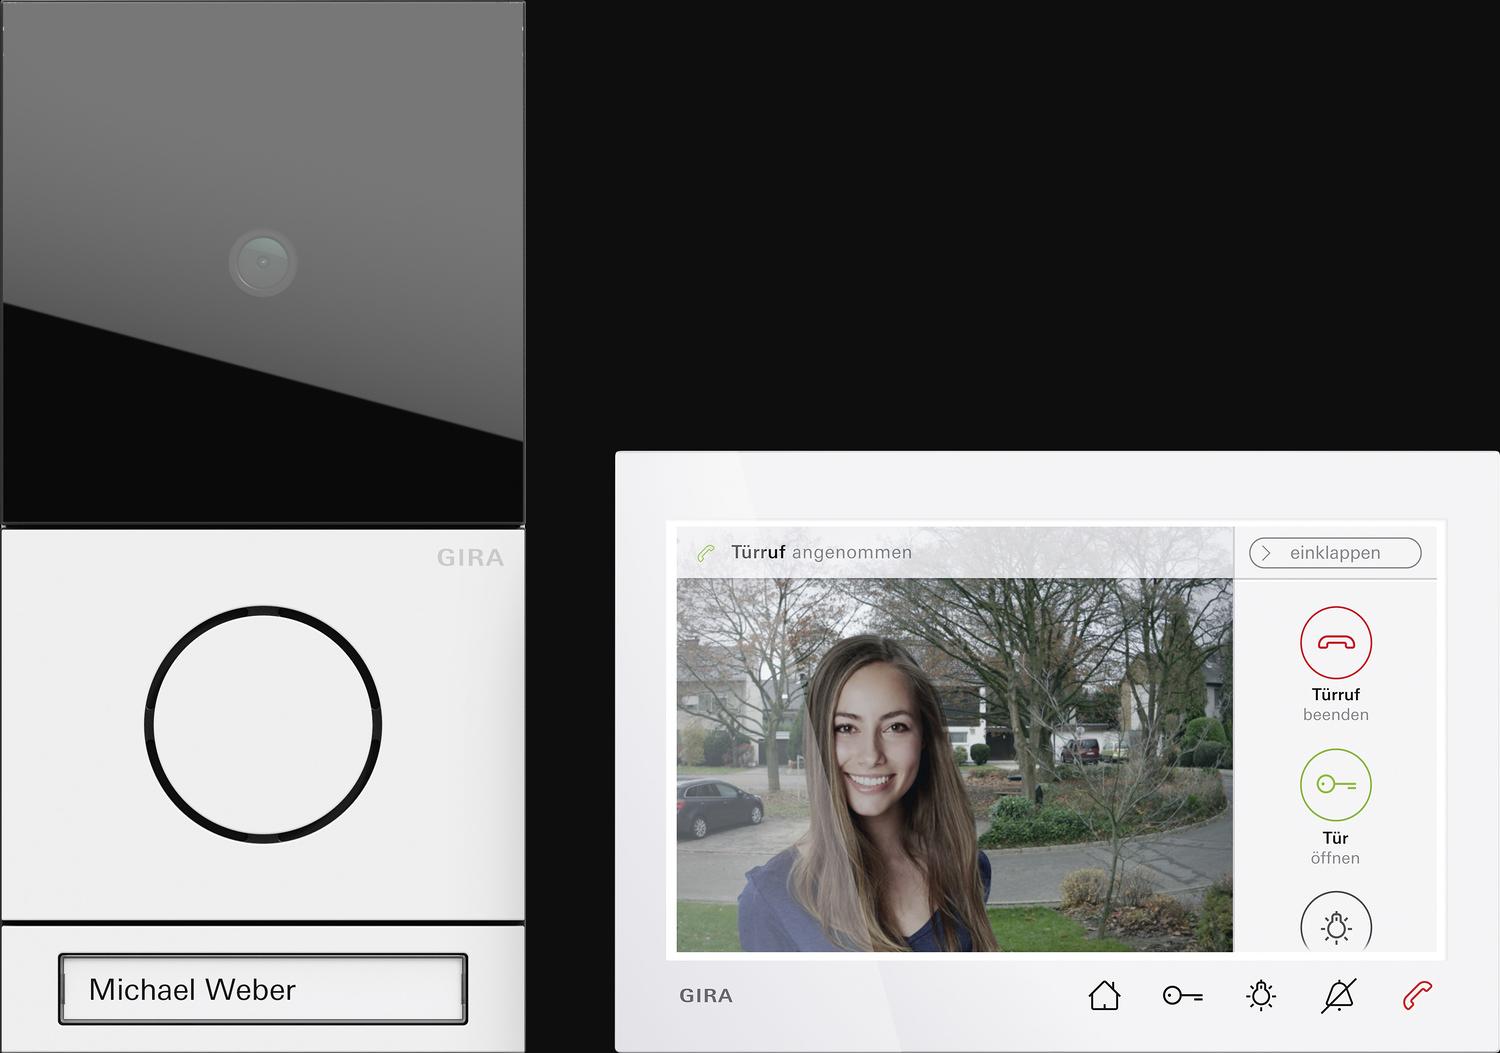The height and width of the screenshot is (1053, 1500).
Task: Click the GIRA logo on the indoor display
Action: pyautogui.click(x=706, y=996)
